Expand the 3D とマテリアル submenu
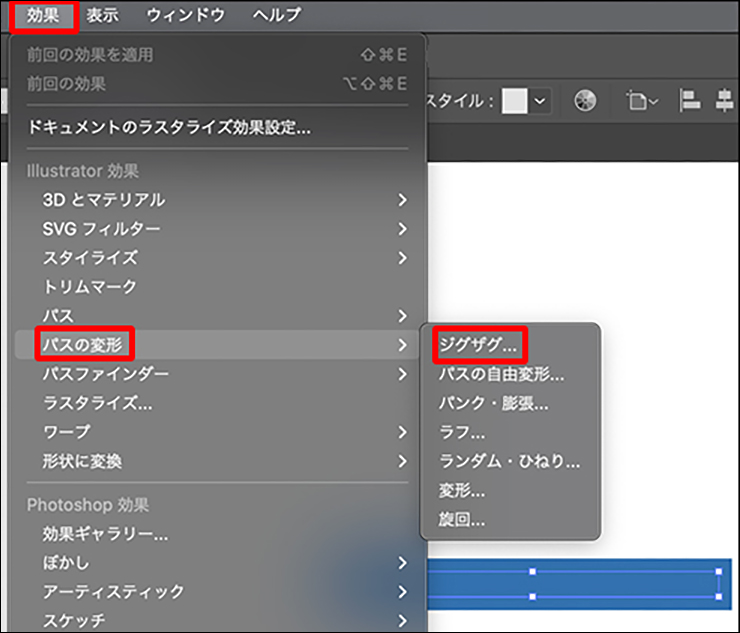 coord(104,200)
